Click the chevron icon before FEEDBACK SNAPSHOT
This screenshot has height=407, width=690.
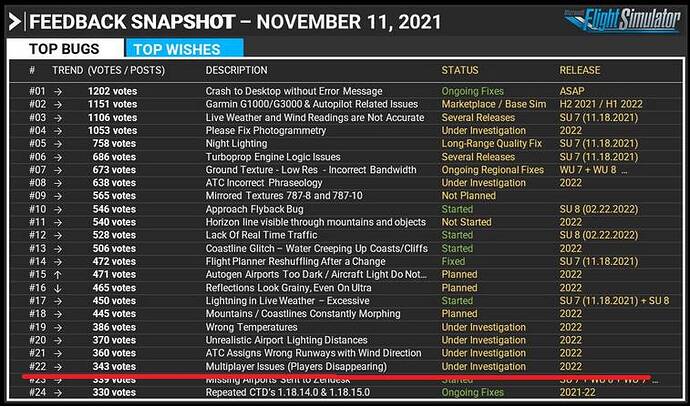point(15,22)
